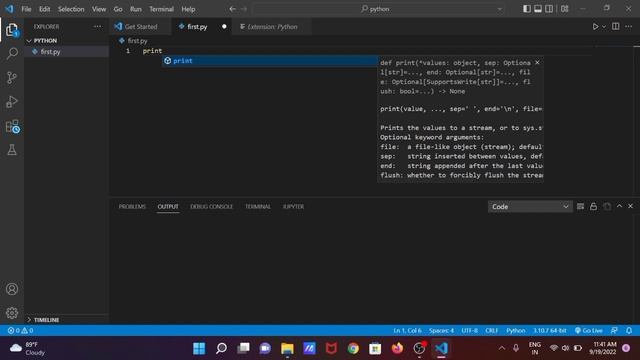The height and width of the screenshot is (360, 640).
Task: Toggle the Primary Side Bar layout
Action: click(x=527, y=9)
